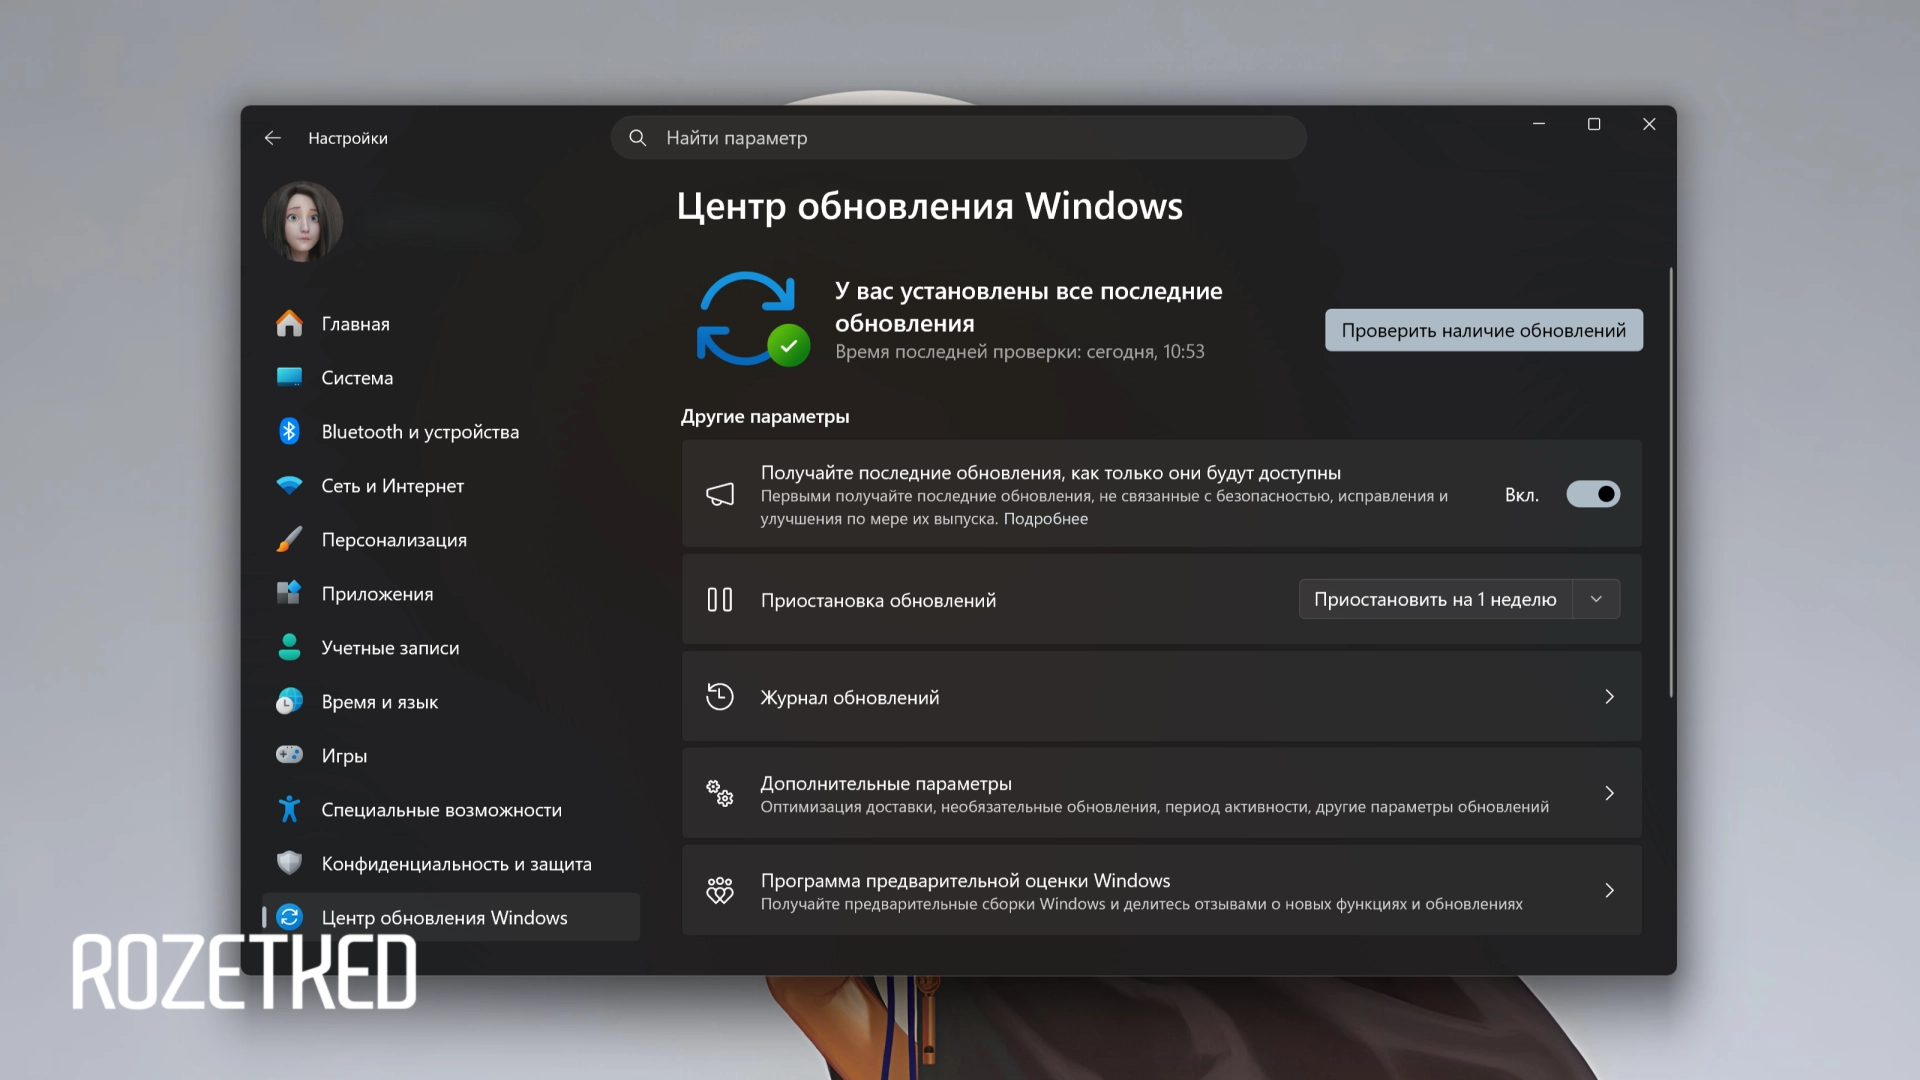Open Дополнительные параметры chevron
The height and width of the screenshot is (1080, 1920).
click(1610, 793)
